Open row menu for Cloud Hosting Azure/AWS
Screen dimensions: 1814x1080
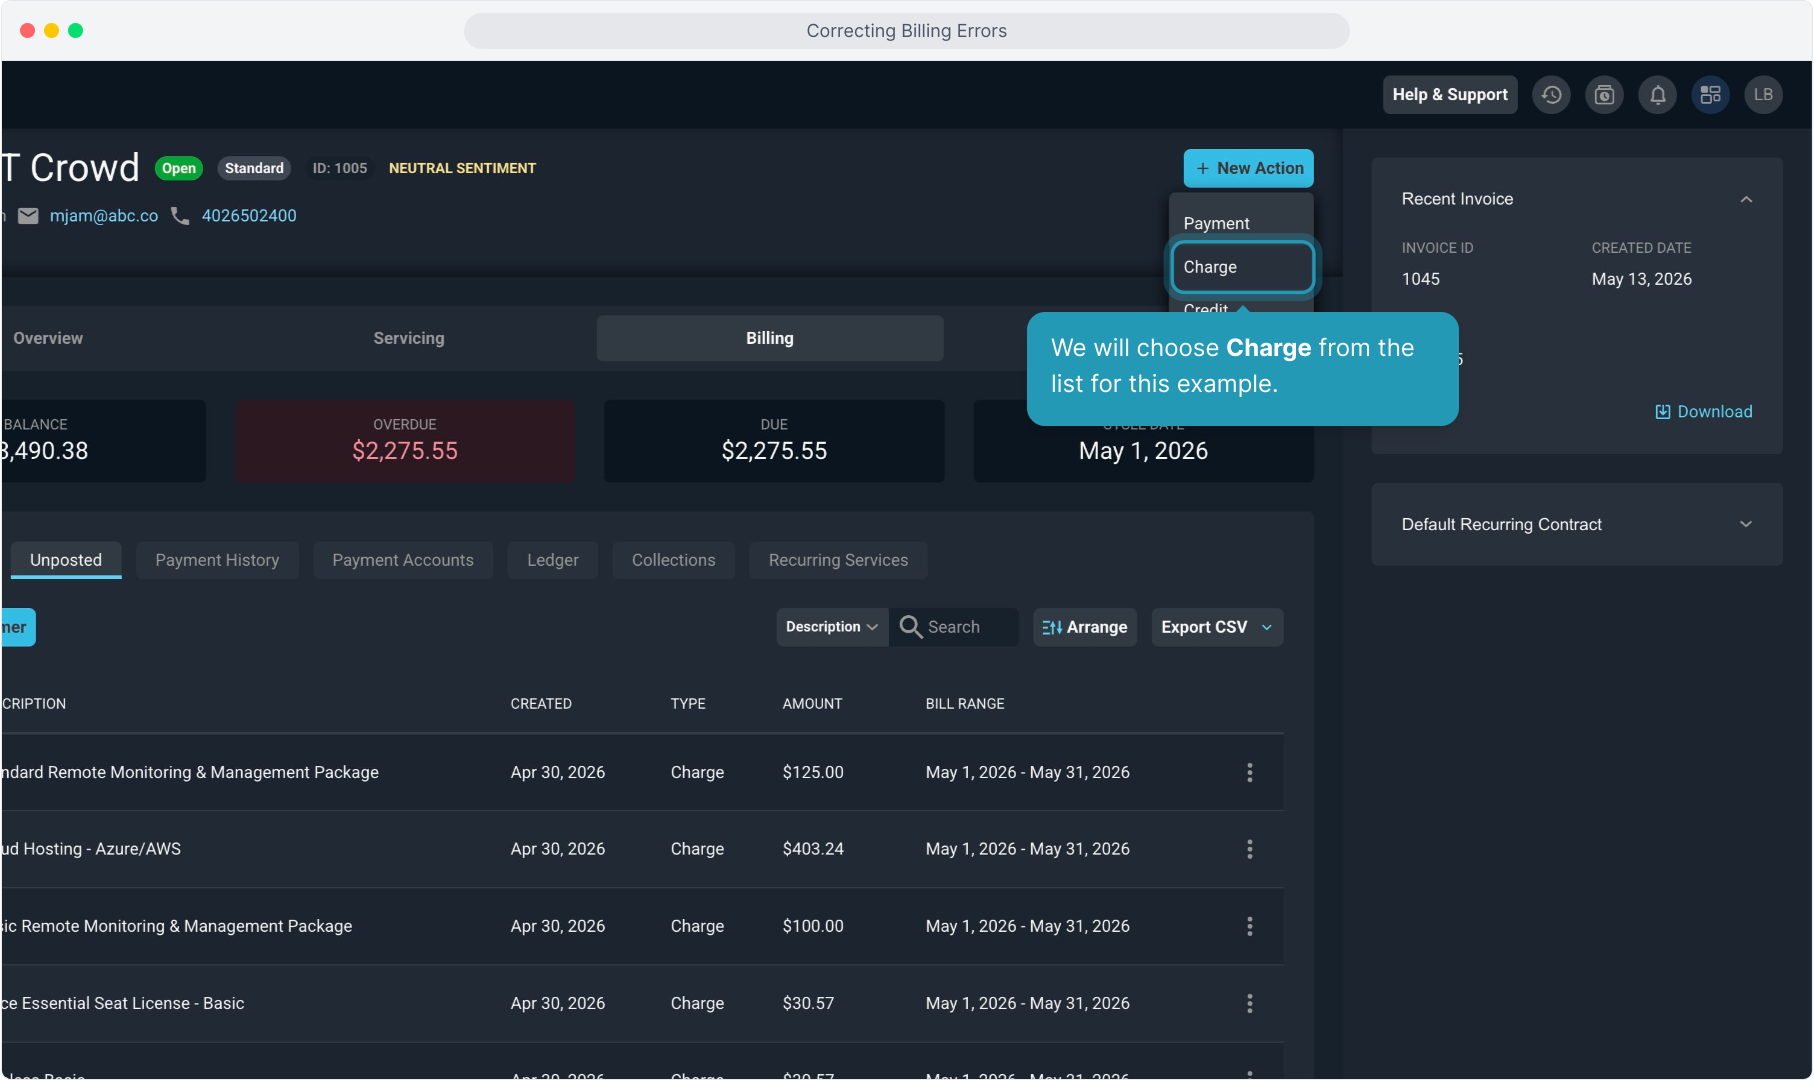click(x=1249, y=849)
